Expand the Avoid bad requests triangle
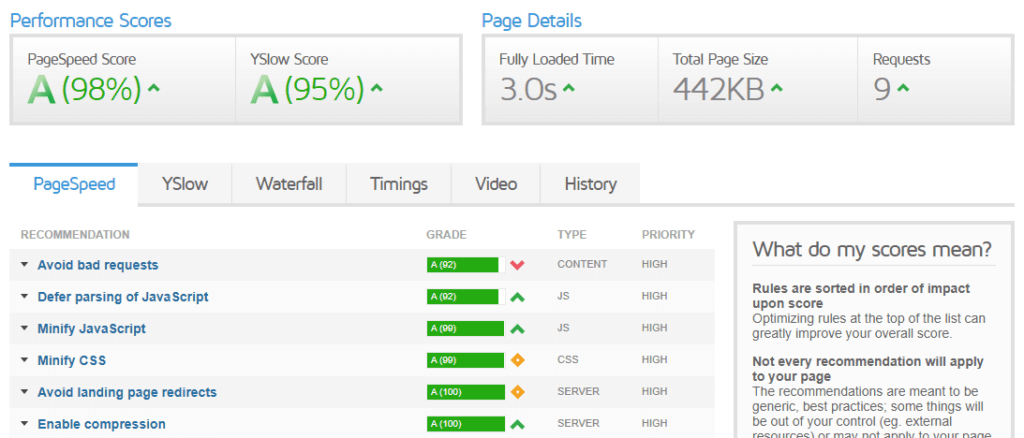 click(x=24, y=264)
